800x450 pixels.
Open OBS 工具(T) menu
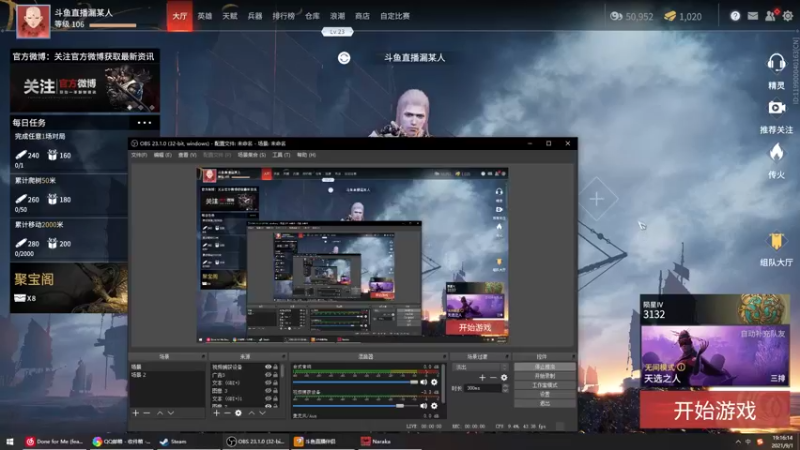pos(281,155)
